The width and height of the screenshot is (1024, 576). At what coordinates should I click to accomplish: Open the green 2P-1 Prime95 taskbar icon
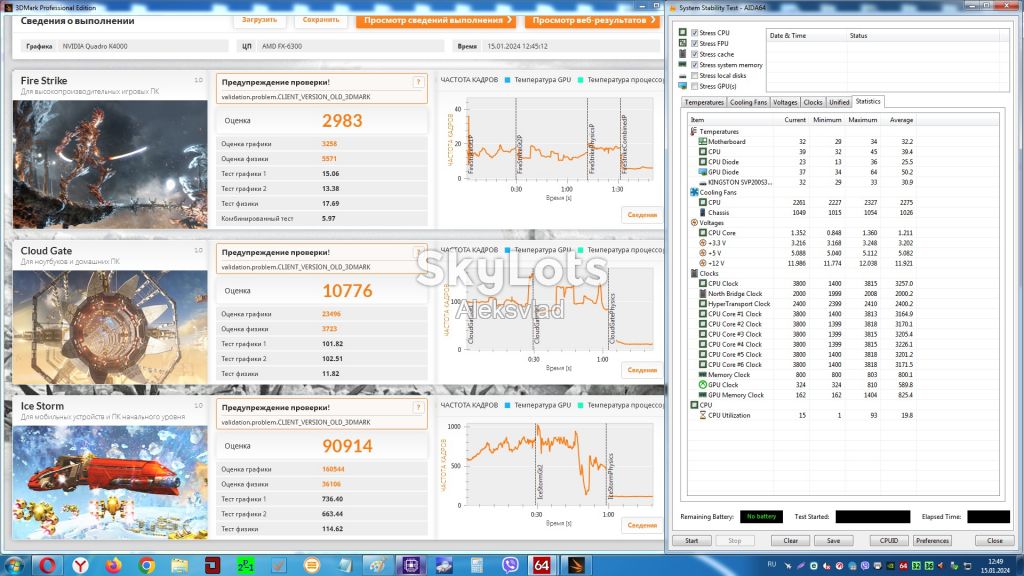pyautogui.click(x=246, y=565)
